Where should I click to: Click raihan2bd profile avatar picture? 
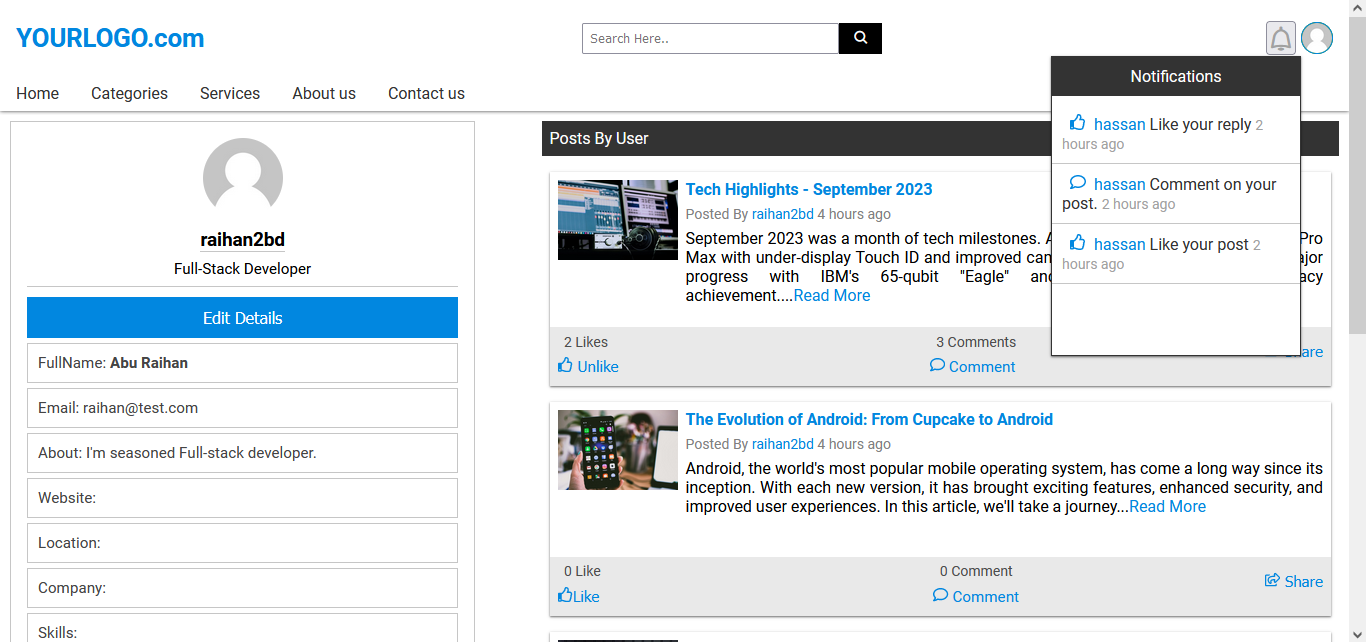tap(243, 178)
